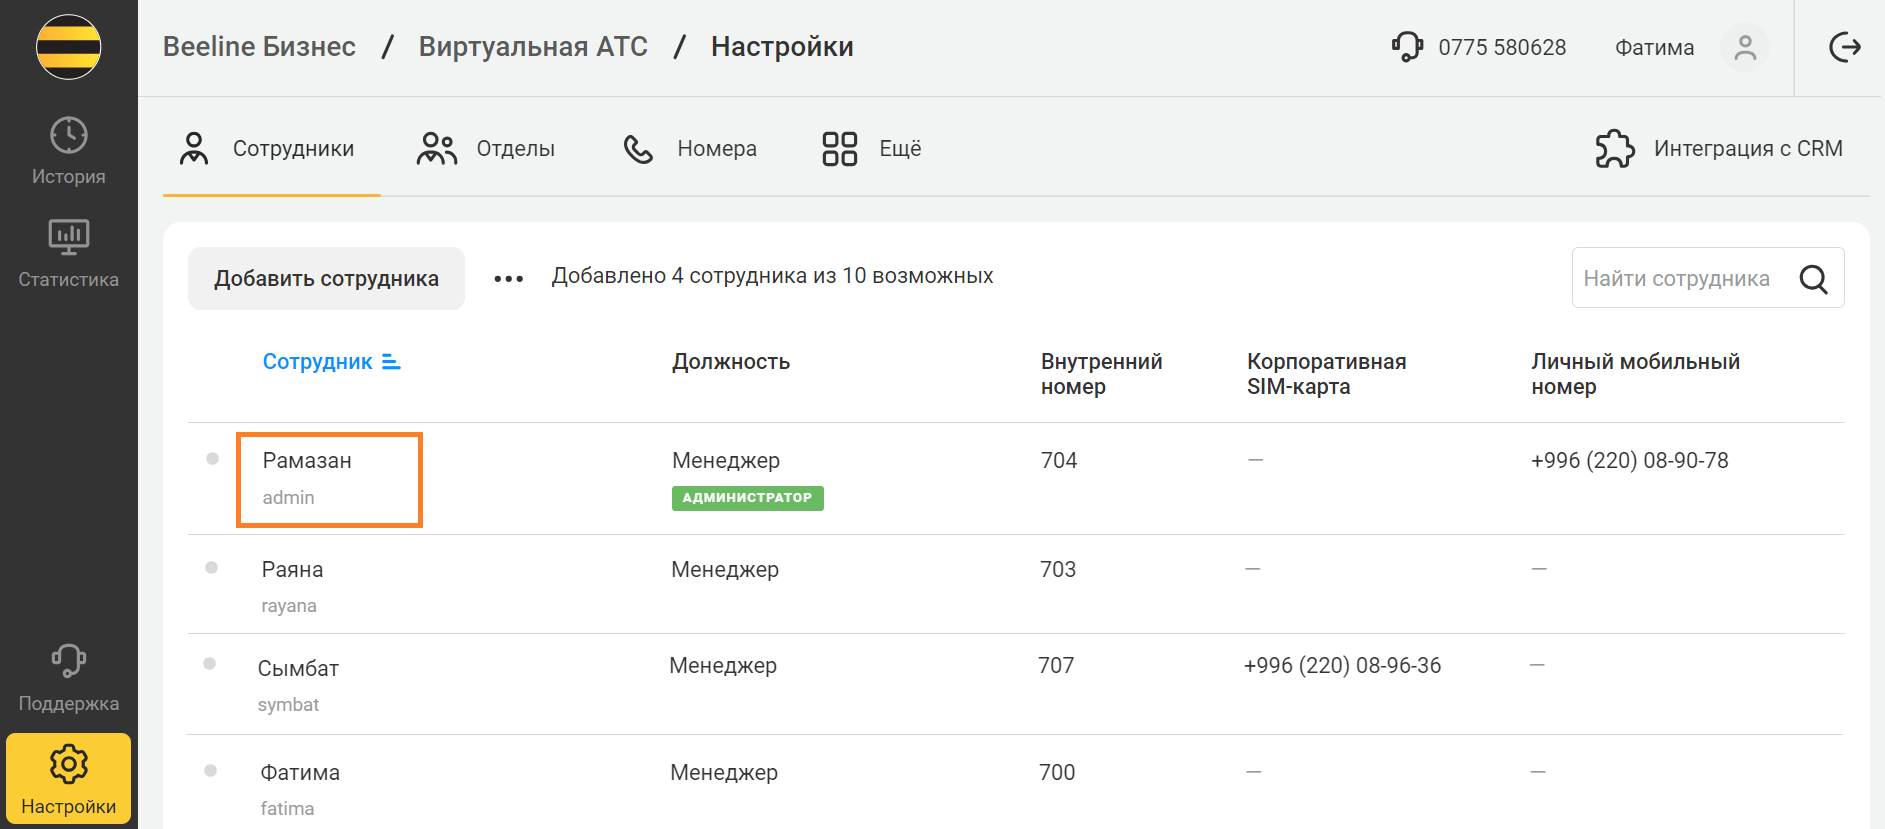This screenshot has width=1885, height=829.
Task: Click internal number 704
Action: (1059, 461)
